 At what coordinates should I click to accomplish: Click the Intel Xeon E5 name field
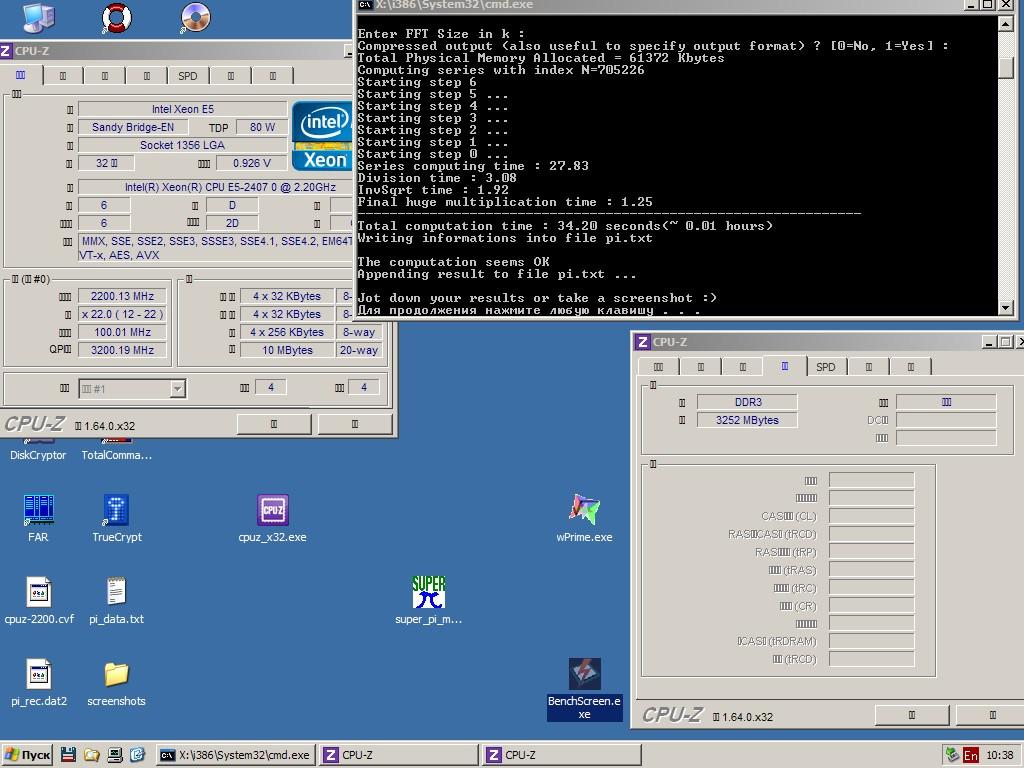pos(183,109)
